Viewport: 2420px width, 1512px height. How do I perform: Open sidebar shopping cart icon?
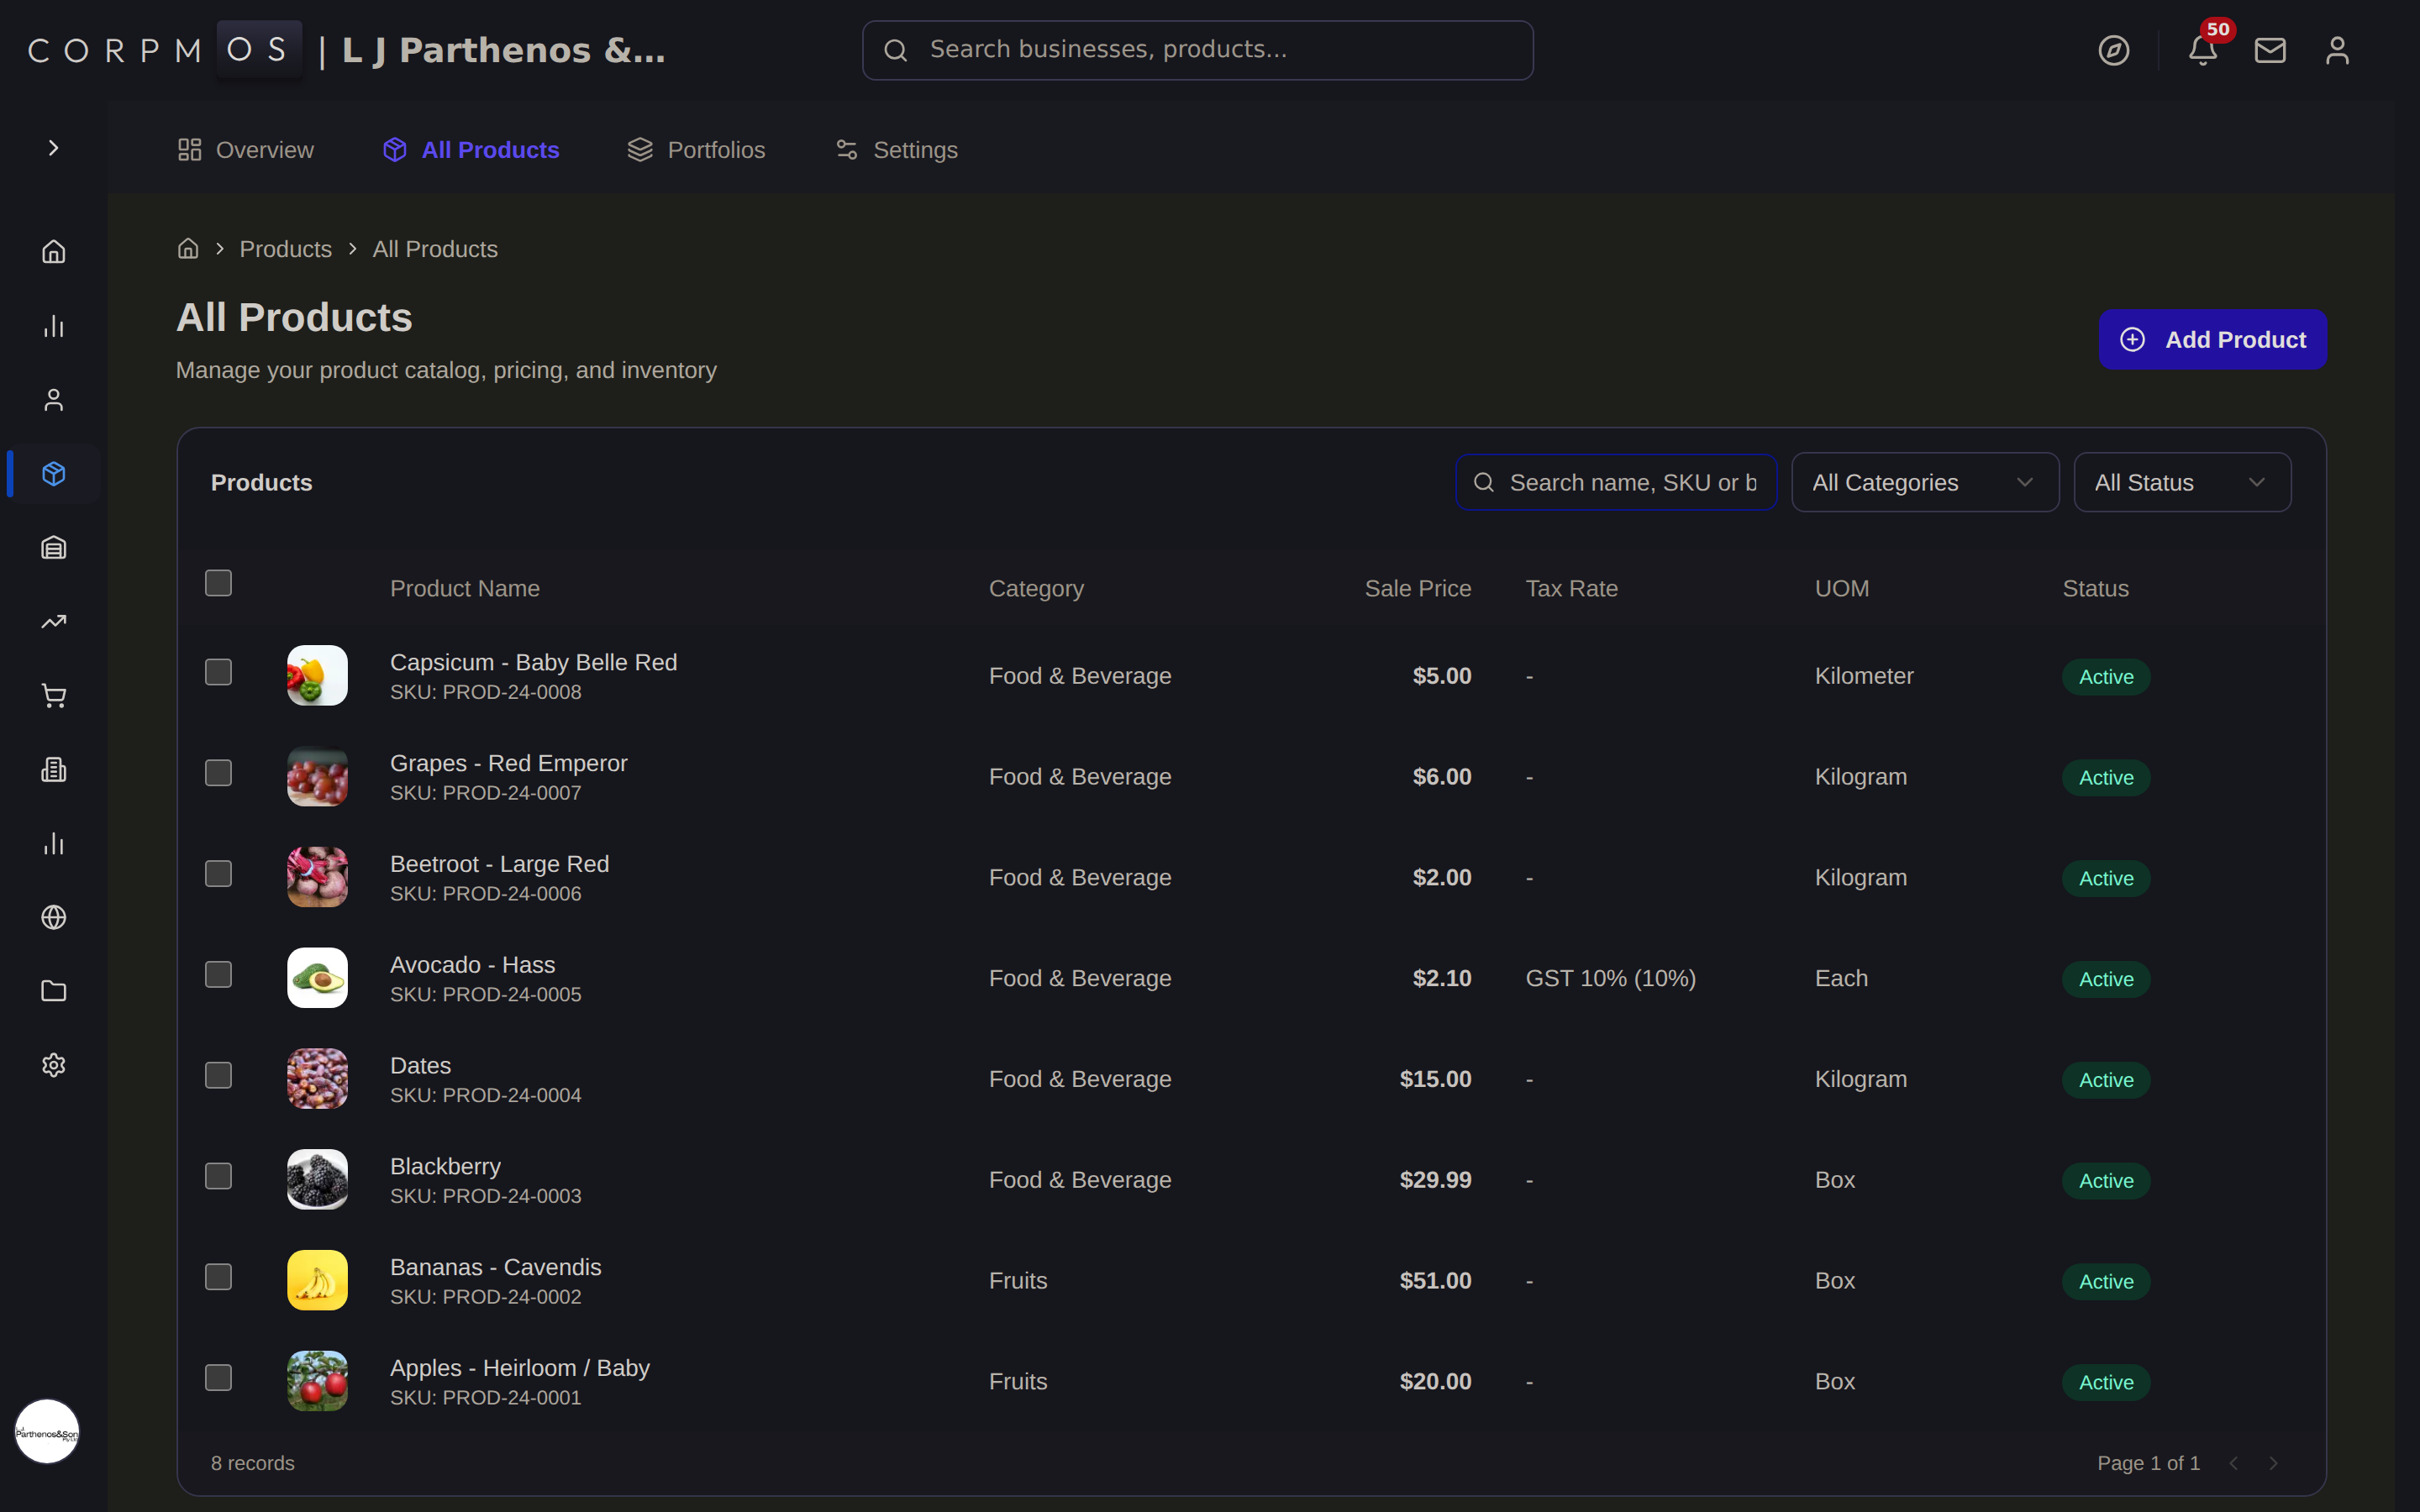[54, 696]
